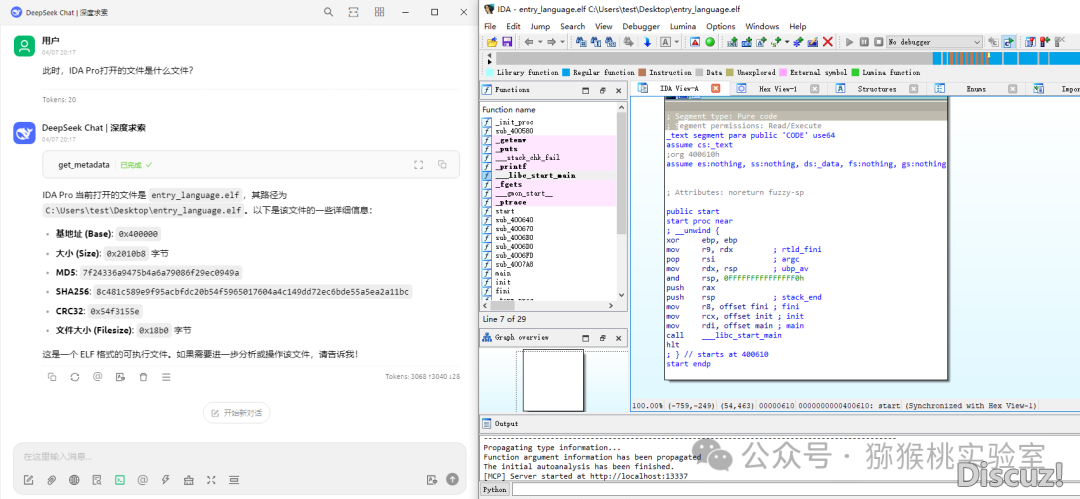This screenshot has height=499, width=1080.
Task: Click the web search globe icon
Action: pyautogui.click(x=74, y=480)
